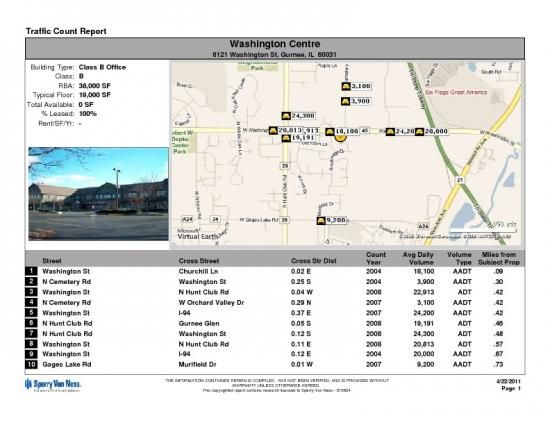The height and width of the screenshot is (425, 550).
Task: Click the 19,000 SF typical floor value
Action: point(94,95)
